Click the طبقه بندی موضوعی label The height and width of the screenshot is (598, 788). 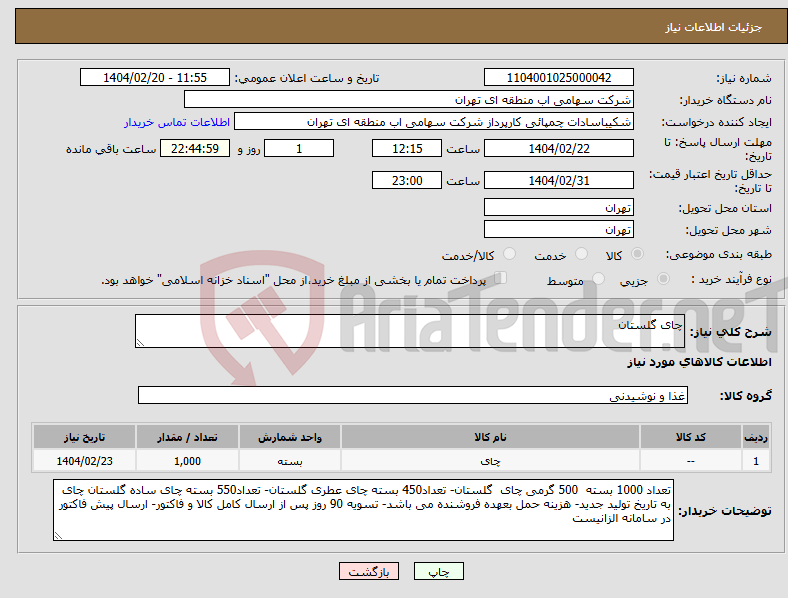[x=719, y=255]
